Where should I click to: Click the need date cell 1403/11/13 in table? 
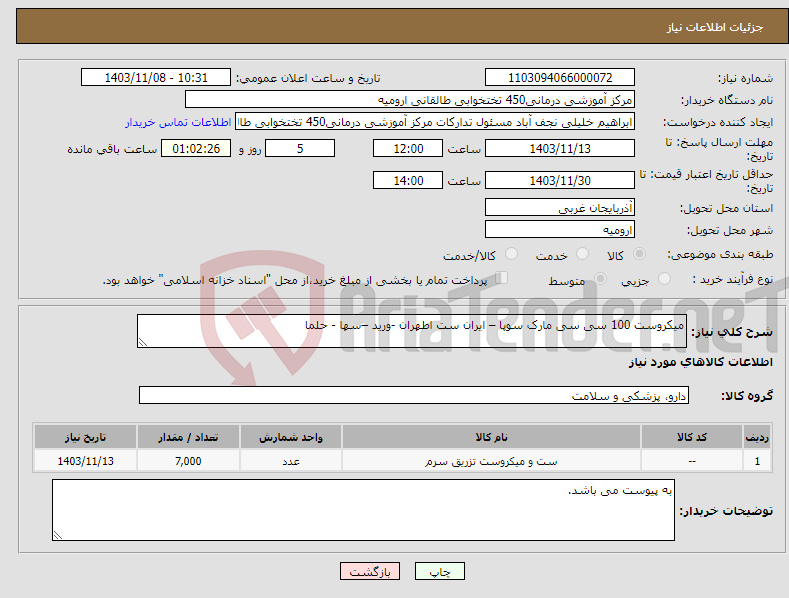(86, 461)
